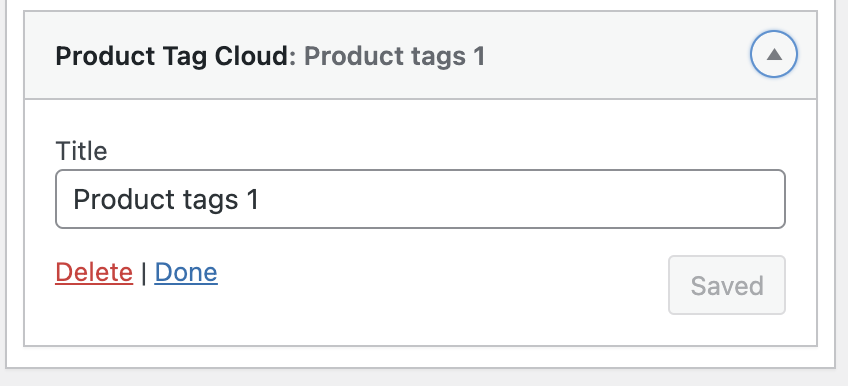
Task: Click the gray Product tags 1 subtitle
Action: pos(394,56)
